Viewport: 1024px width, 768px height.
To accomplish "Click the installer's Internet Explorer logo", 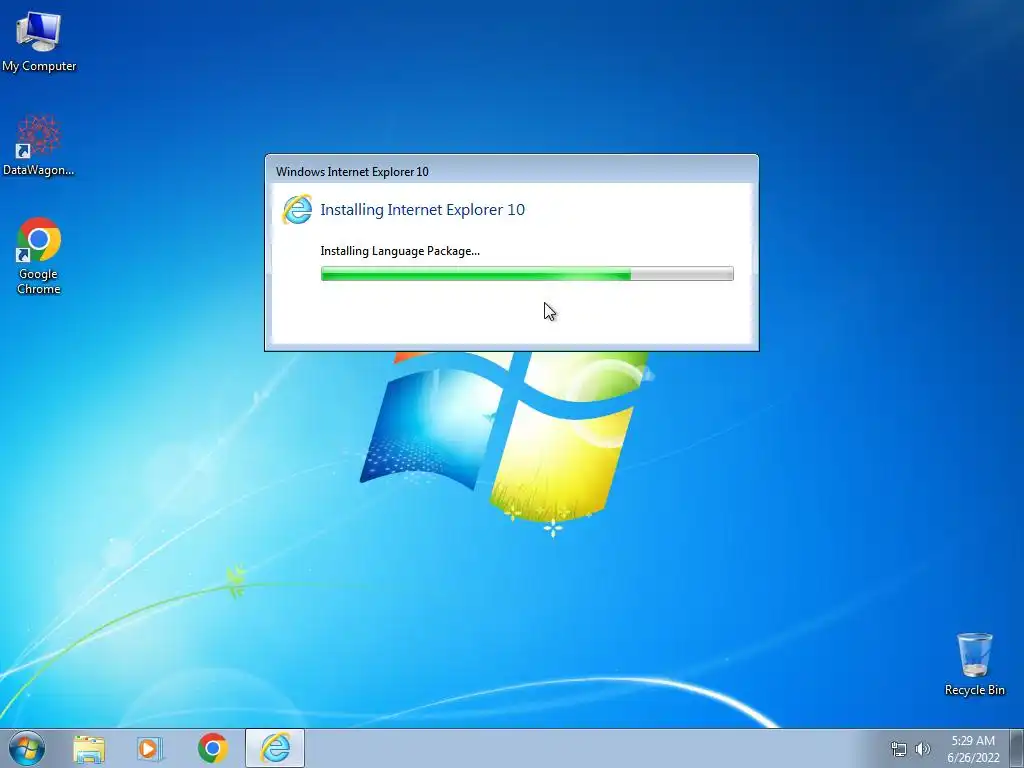I will tap(297, 210).
